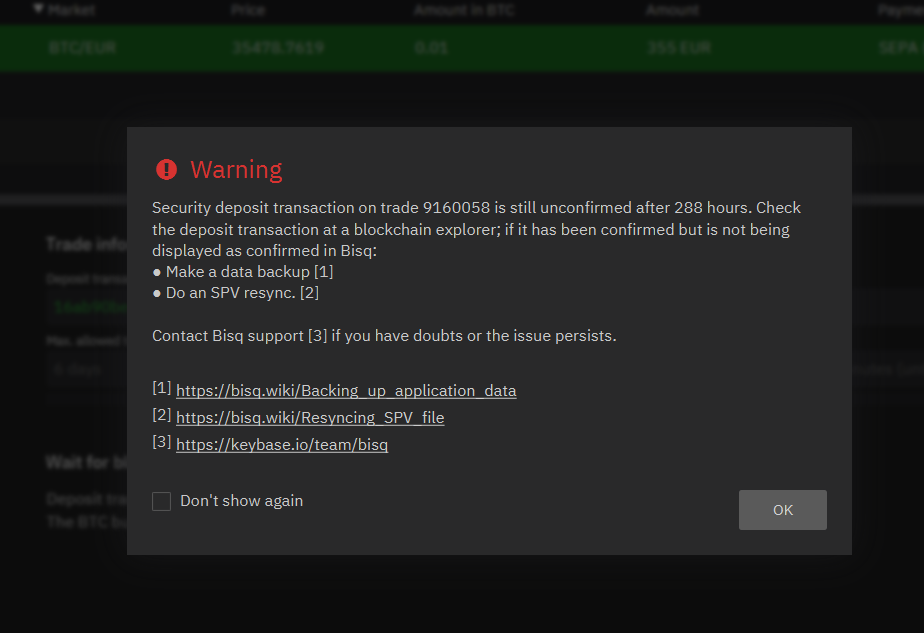Click the price value 35478.7619

(278, 48)
